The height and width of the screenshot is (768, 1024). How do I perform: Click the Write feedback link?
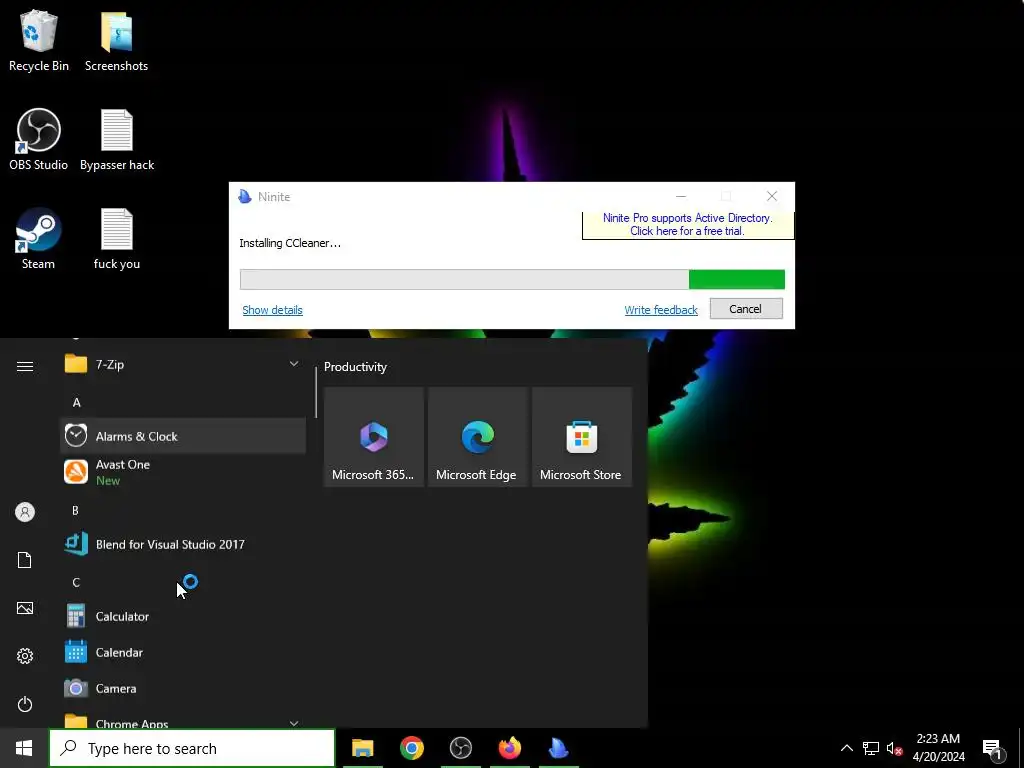[x=661, y=310]
